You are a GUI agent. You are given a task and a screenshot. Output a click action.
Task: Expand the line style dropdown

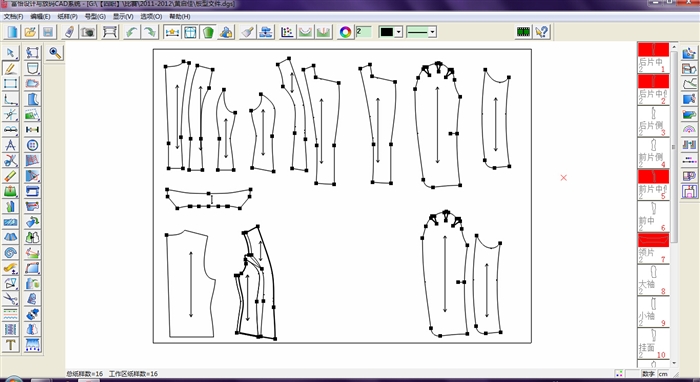432,32
